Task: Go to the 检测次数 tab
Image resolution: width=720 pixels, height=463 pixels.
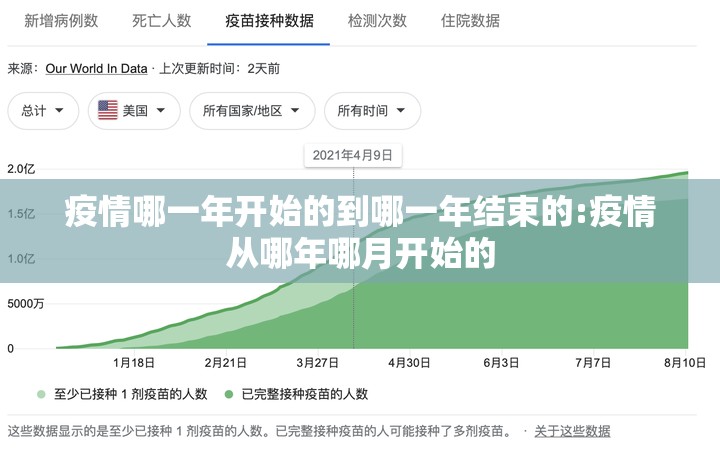Action: (377, 21)
